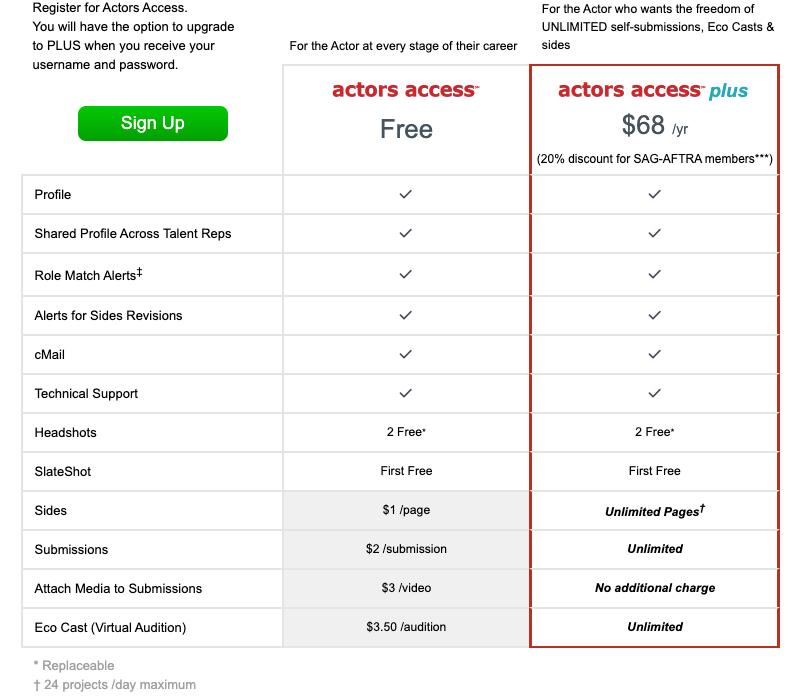
Task: Select the $68 /yr price text
Action: point(654,125)
